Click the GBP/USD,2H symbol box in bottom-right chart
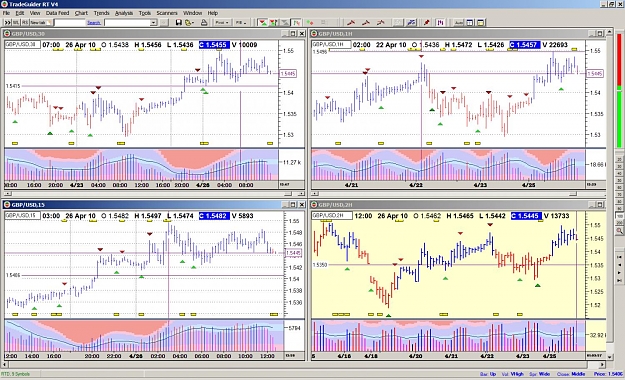This screenshot has width=625, height=380. 332,215
